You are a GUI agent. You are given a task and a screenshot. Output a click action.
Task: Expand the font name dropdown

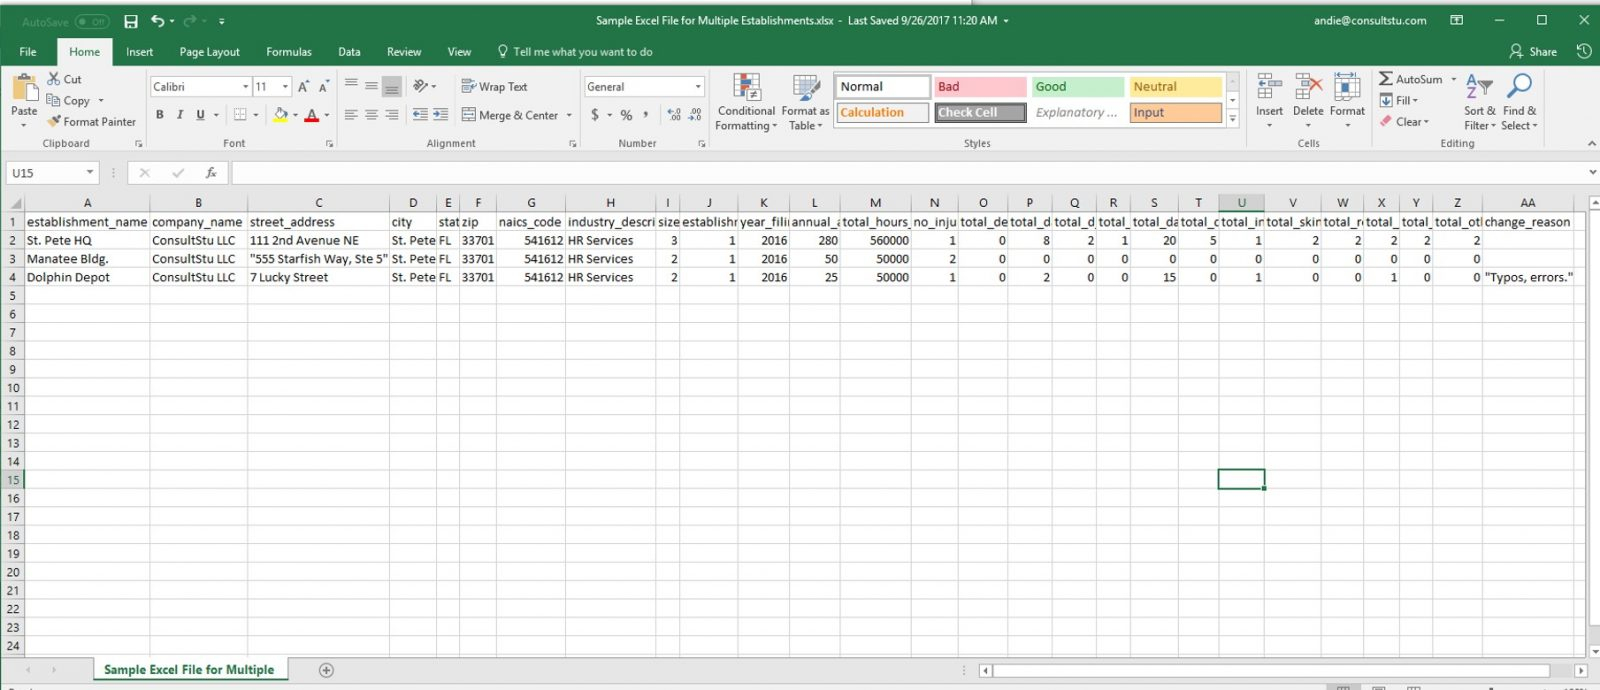[245, 87]
